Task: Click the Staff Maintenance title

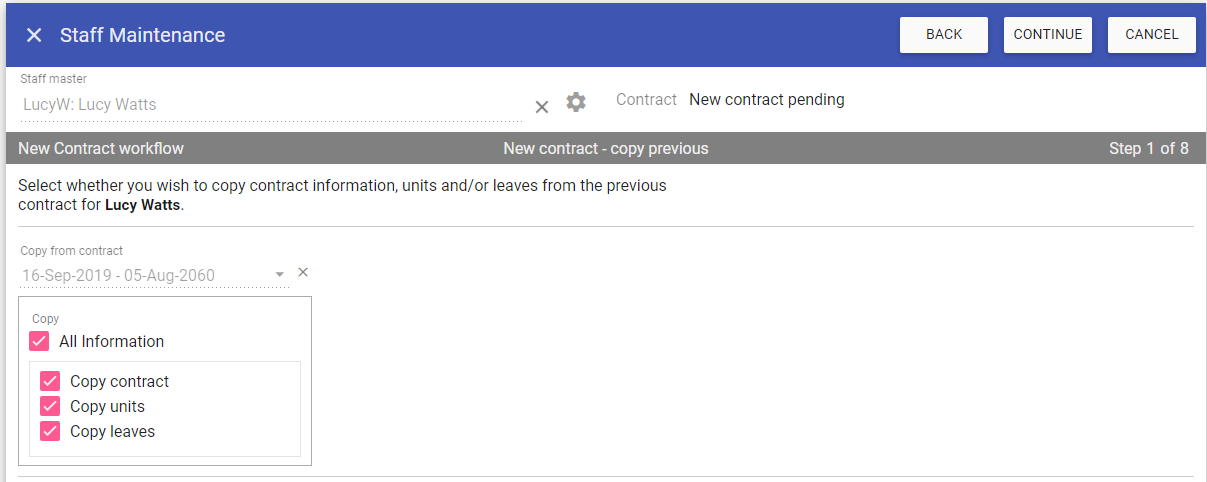Action: pyautogui.click(x=142, y=35)
